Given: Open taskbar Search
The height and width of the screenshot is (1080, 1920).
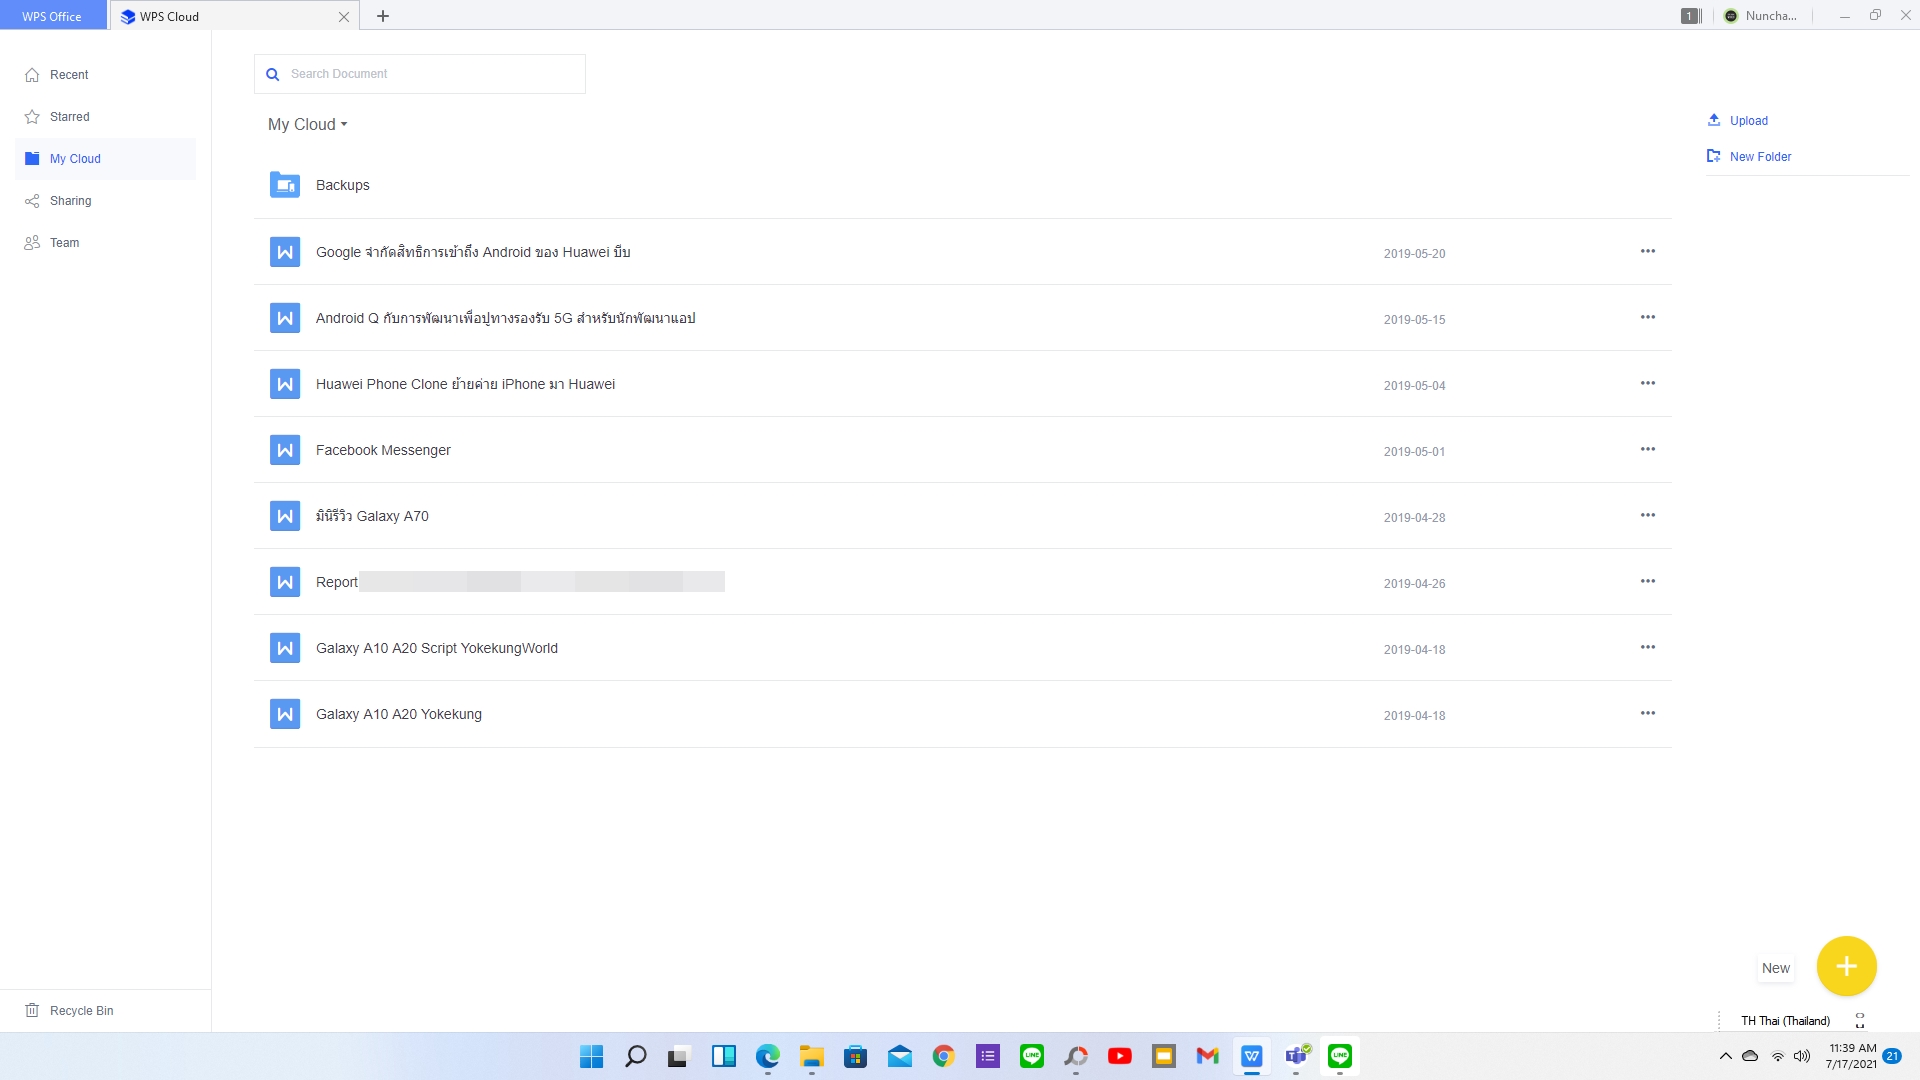Looking at the screenshot, I should coord(636,1056).
